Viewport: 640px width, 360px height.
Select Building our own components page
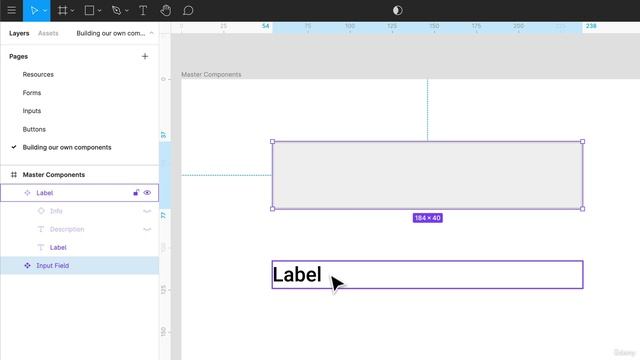(67, 147)
